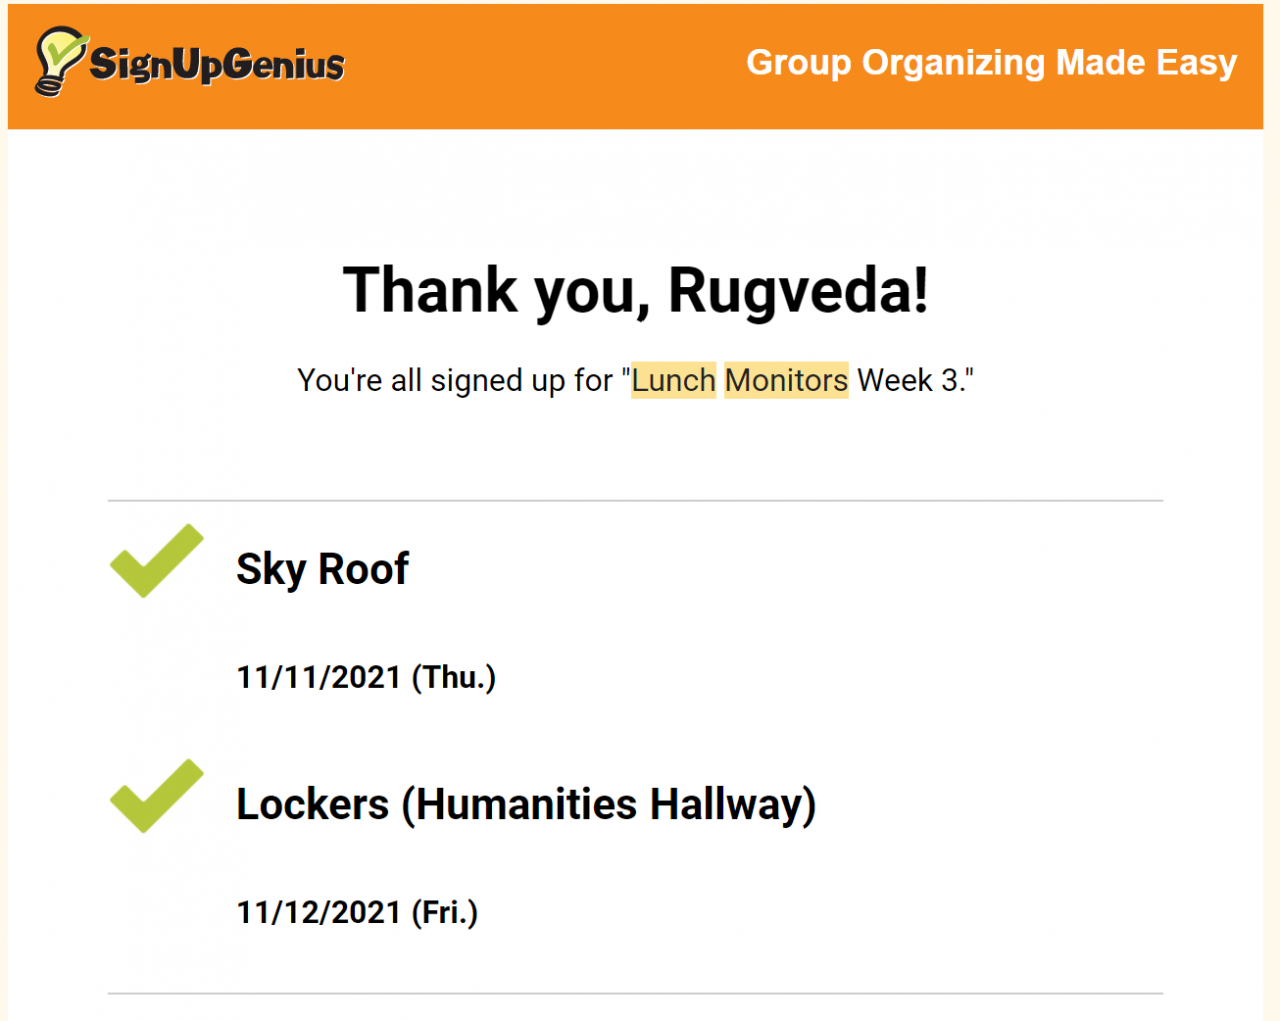Click the "You're all signed up for" text
The width and height of the screenshot is (1280, 1021).
(x=455, y=381)
